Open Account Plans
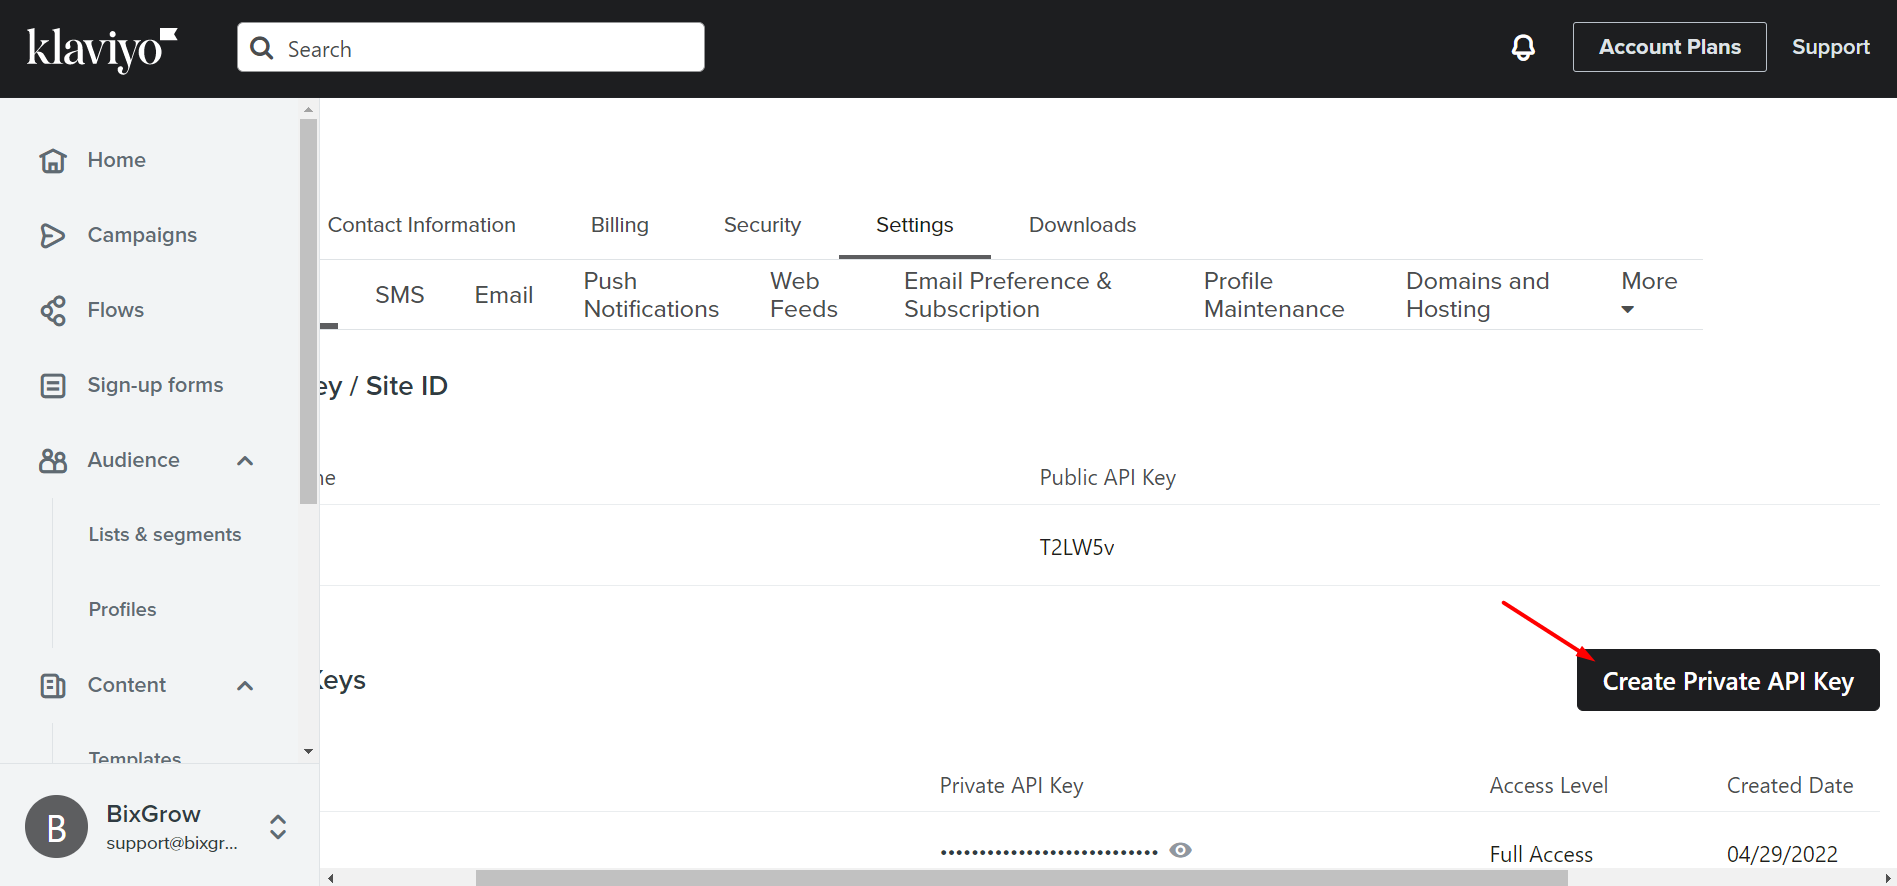1897x886 pixels. click(1669, 47)
